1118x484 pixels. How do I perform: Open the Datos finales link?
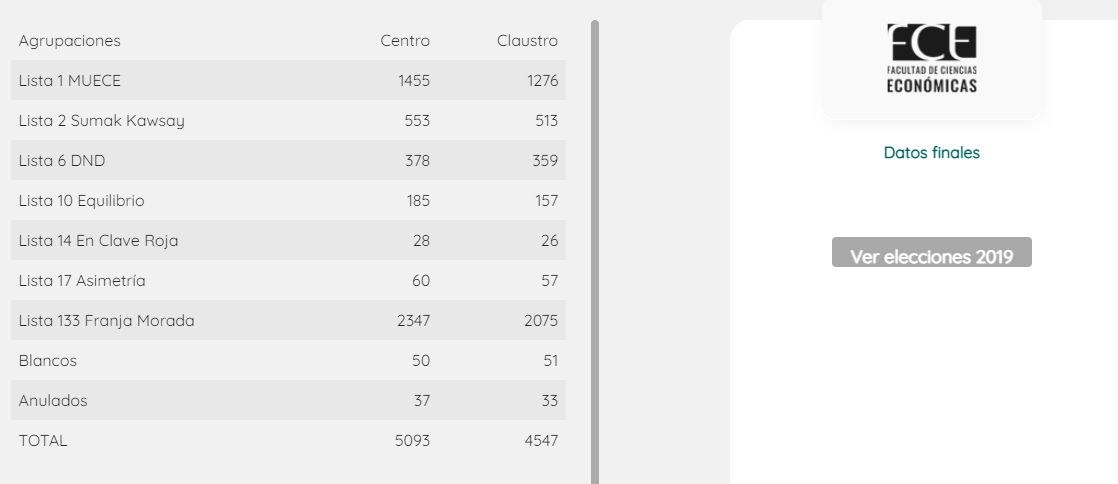931,153
